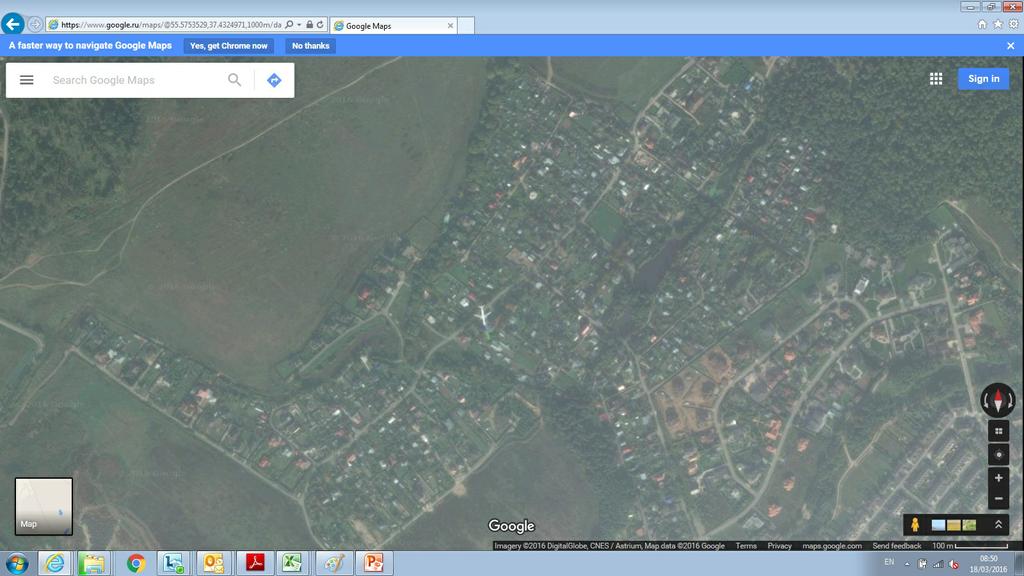Reset map orientation with the compass

coord(998,401)
